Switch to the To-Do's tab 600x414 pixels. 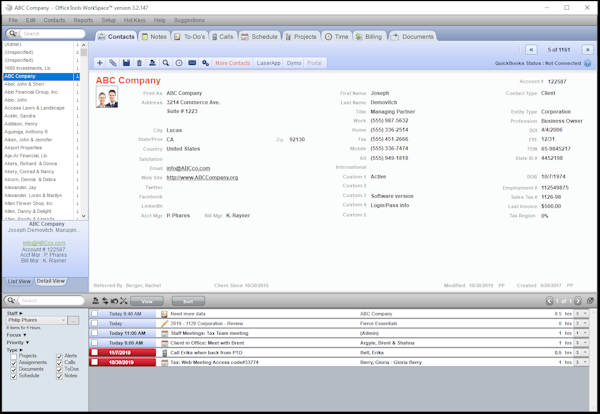[190, 37]
